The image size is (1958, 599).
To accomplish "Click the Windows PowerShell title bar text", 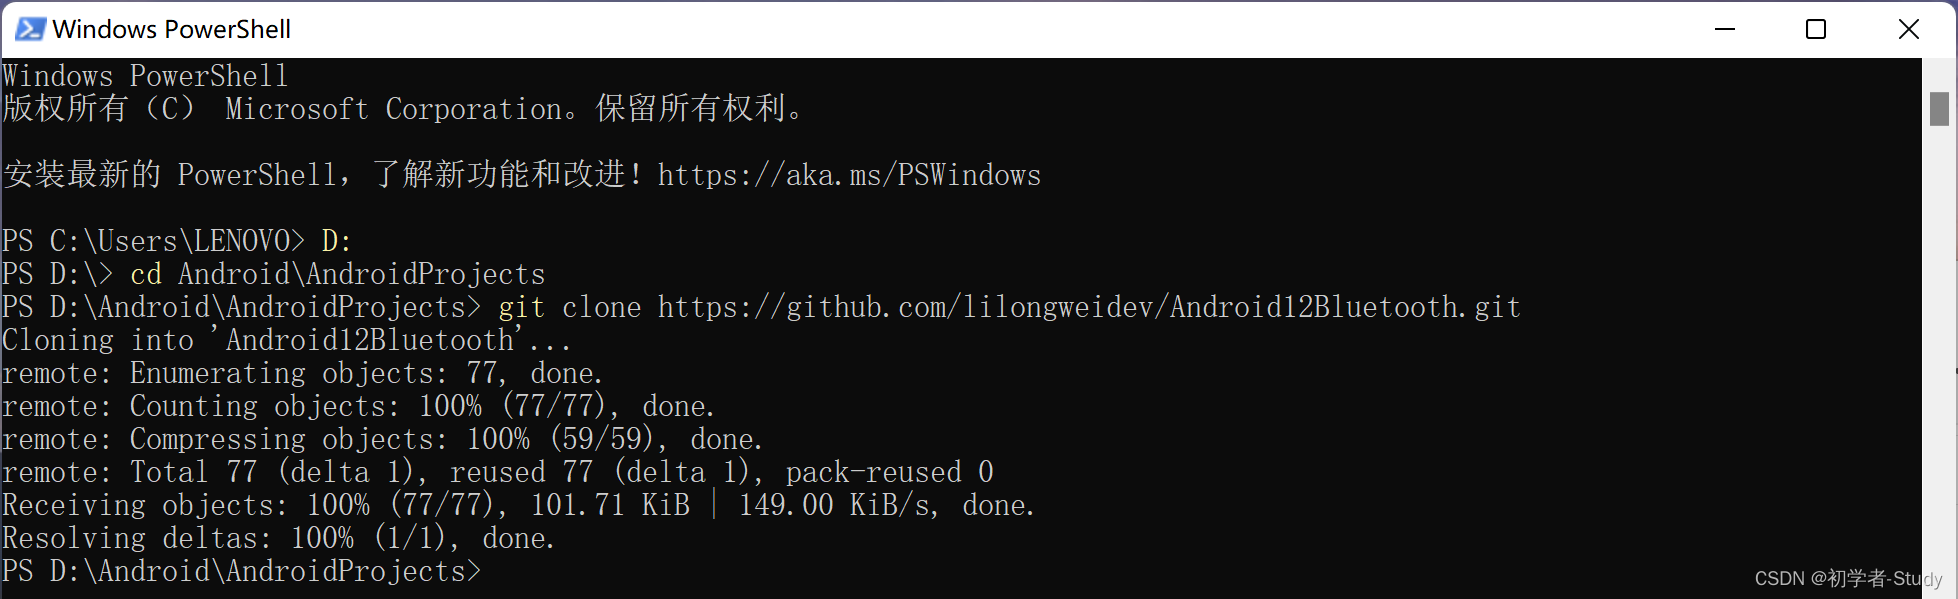I will point(172,29).
